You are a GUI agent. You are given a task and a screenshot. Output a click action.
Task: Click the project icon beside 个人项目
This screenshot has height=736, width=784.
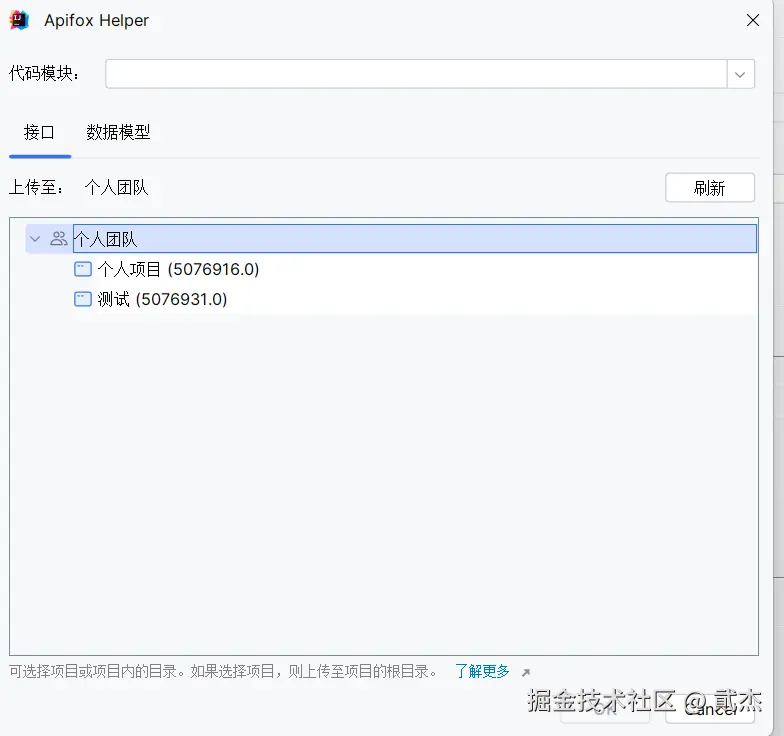[83, 270]
